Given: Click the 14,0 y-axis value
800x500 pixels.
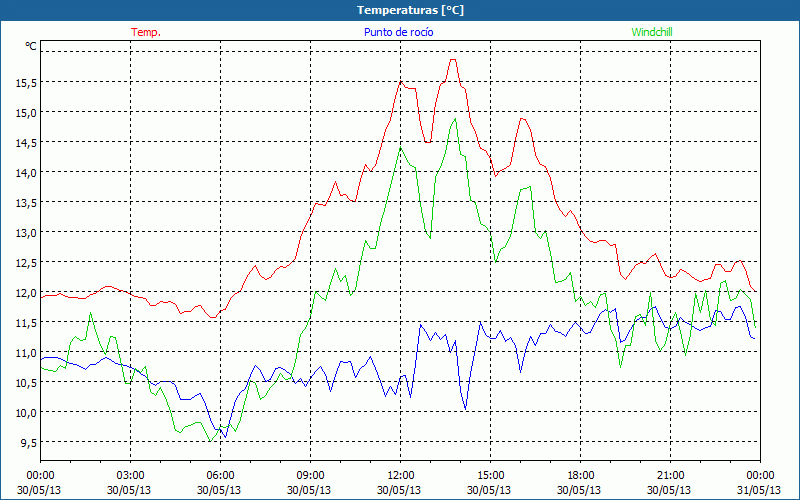Looking at the screenshot, I should [x=27, y=173].
